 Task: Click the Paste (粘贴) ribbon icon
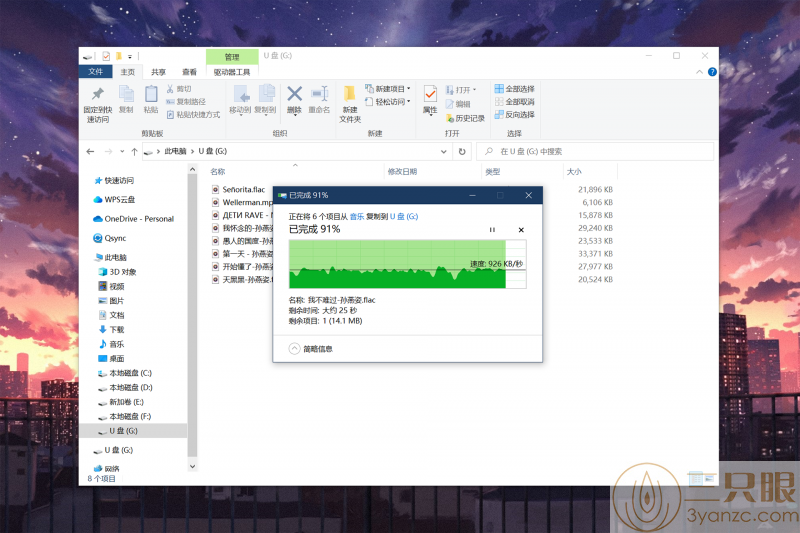(x=151, y=94)
